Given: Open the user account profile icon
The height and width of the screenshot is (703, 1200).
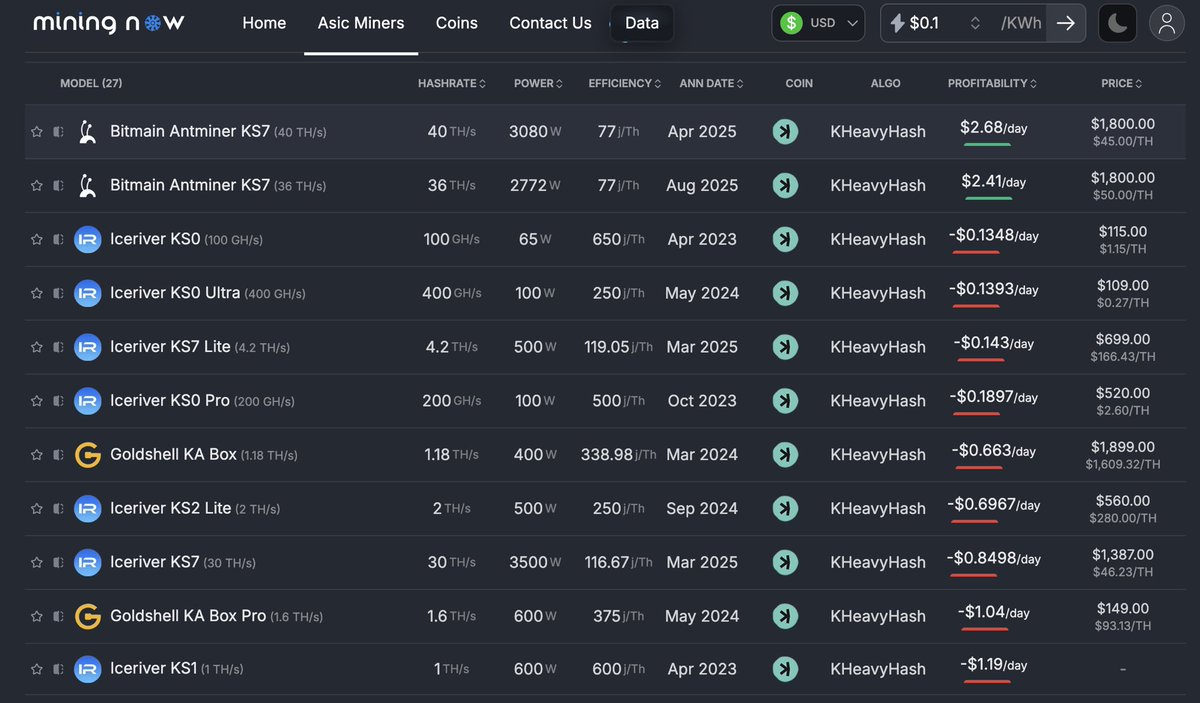Looking at the screenshot, I should point(1166,23).
